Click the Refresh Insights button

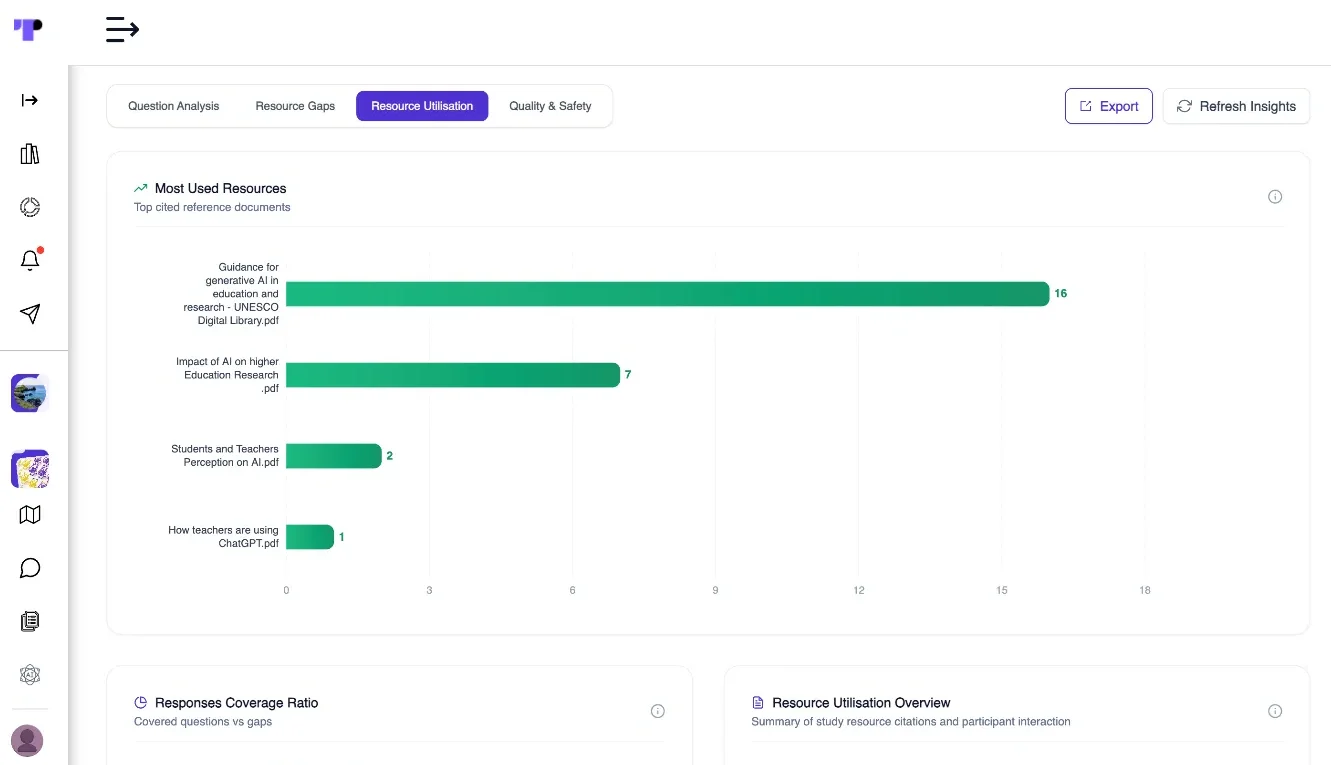1236,106
